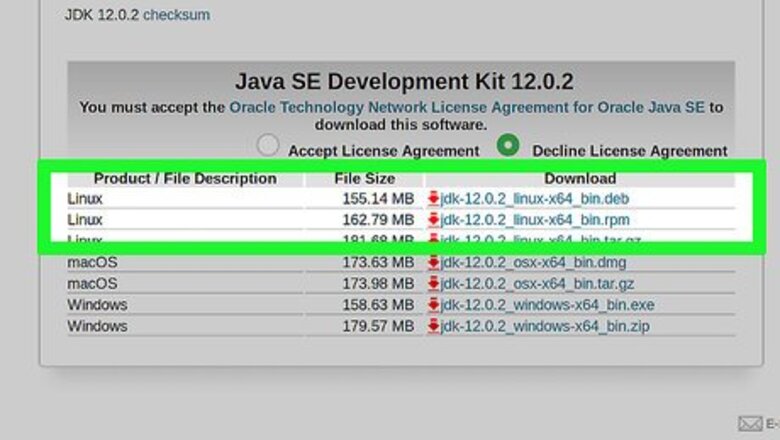Click the macOS label in the 173.63 MB row
This screenshot has width=780, height=440.
92,262
